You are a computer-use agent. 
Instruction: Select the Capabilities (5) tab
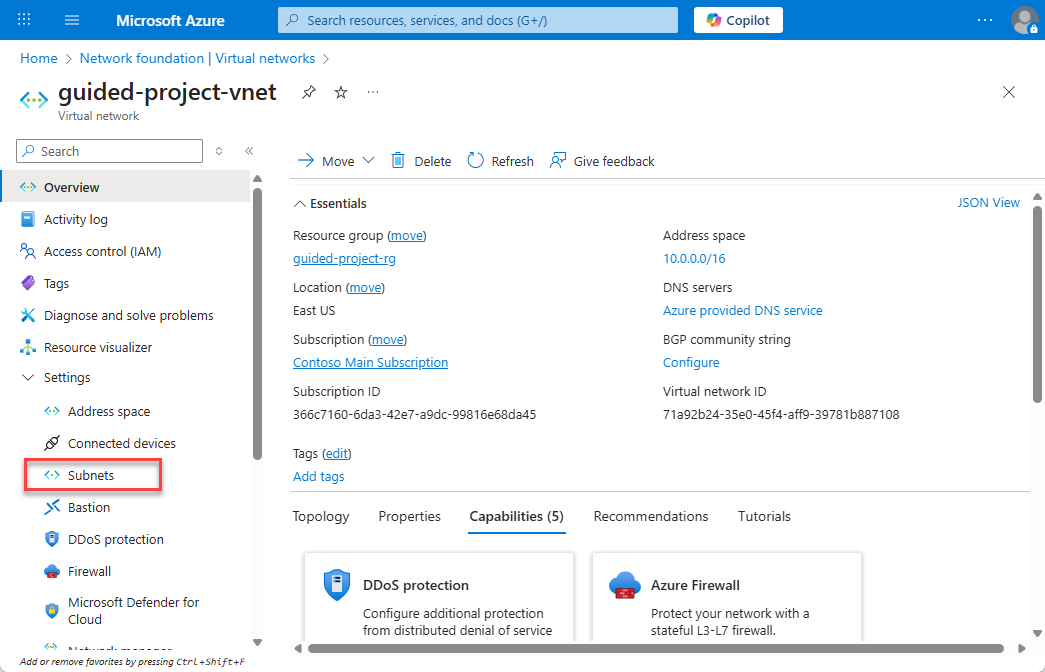[x=517, y=517]
